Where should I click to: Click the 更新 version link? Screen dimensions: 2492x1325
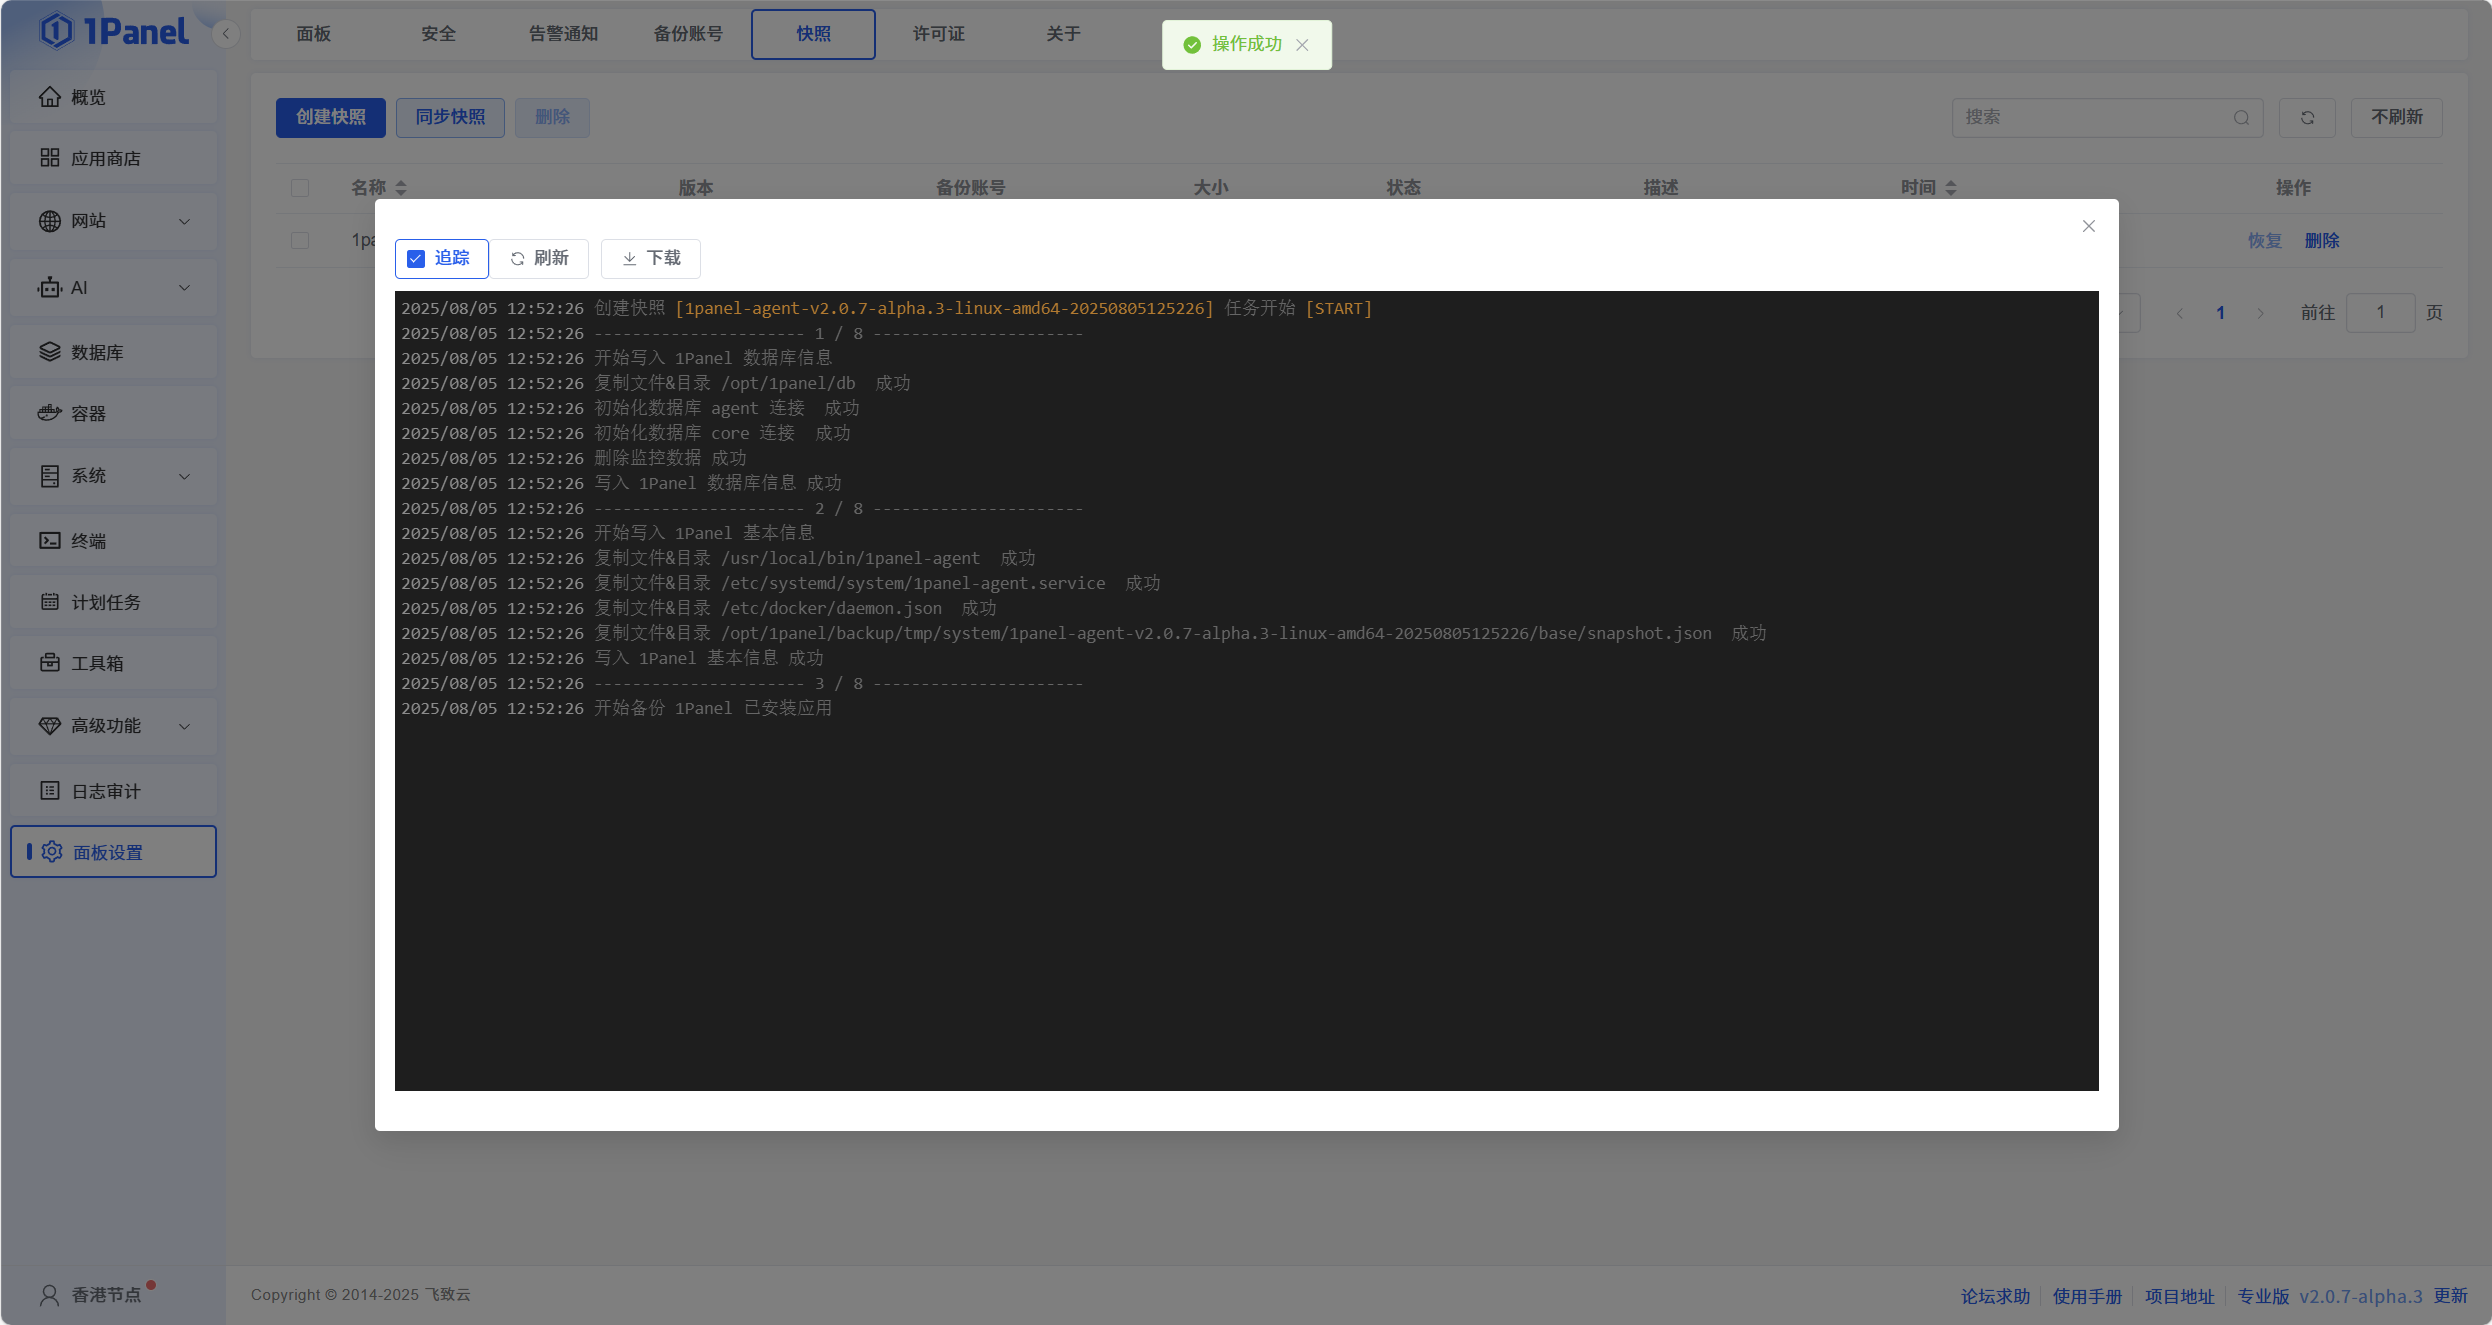[x=2451, y=1296]
